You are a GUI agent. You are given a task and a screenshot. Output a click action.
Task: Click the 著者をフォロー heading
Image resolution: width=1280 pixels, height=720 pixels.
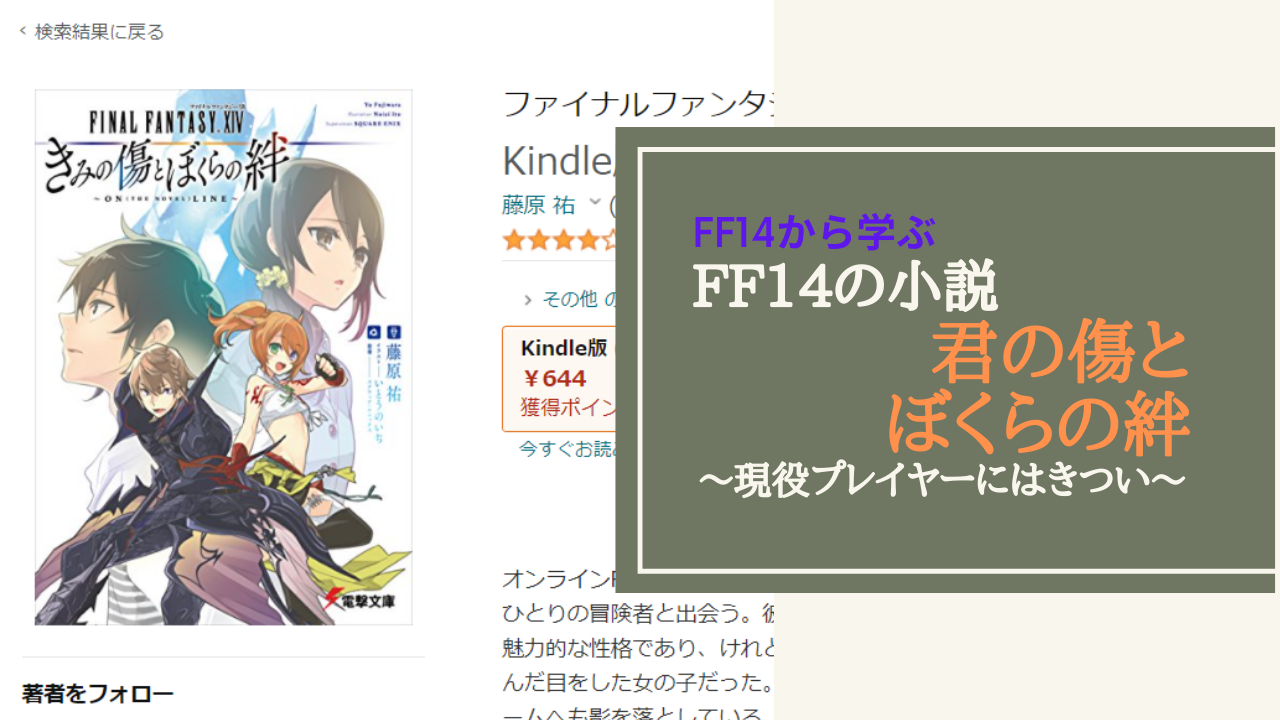coord(98,694)
